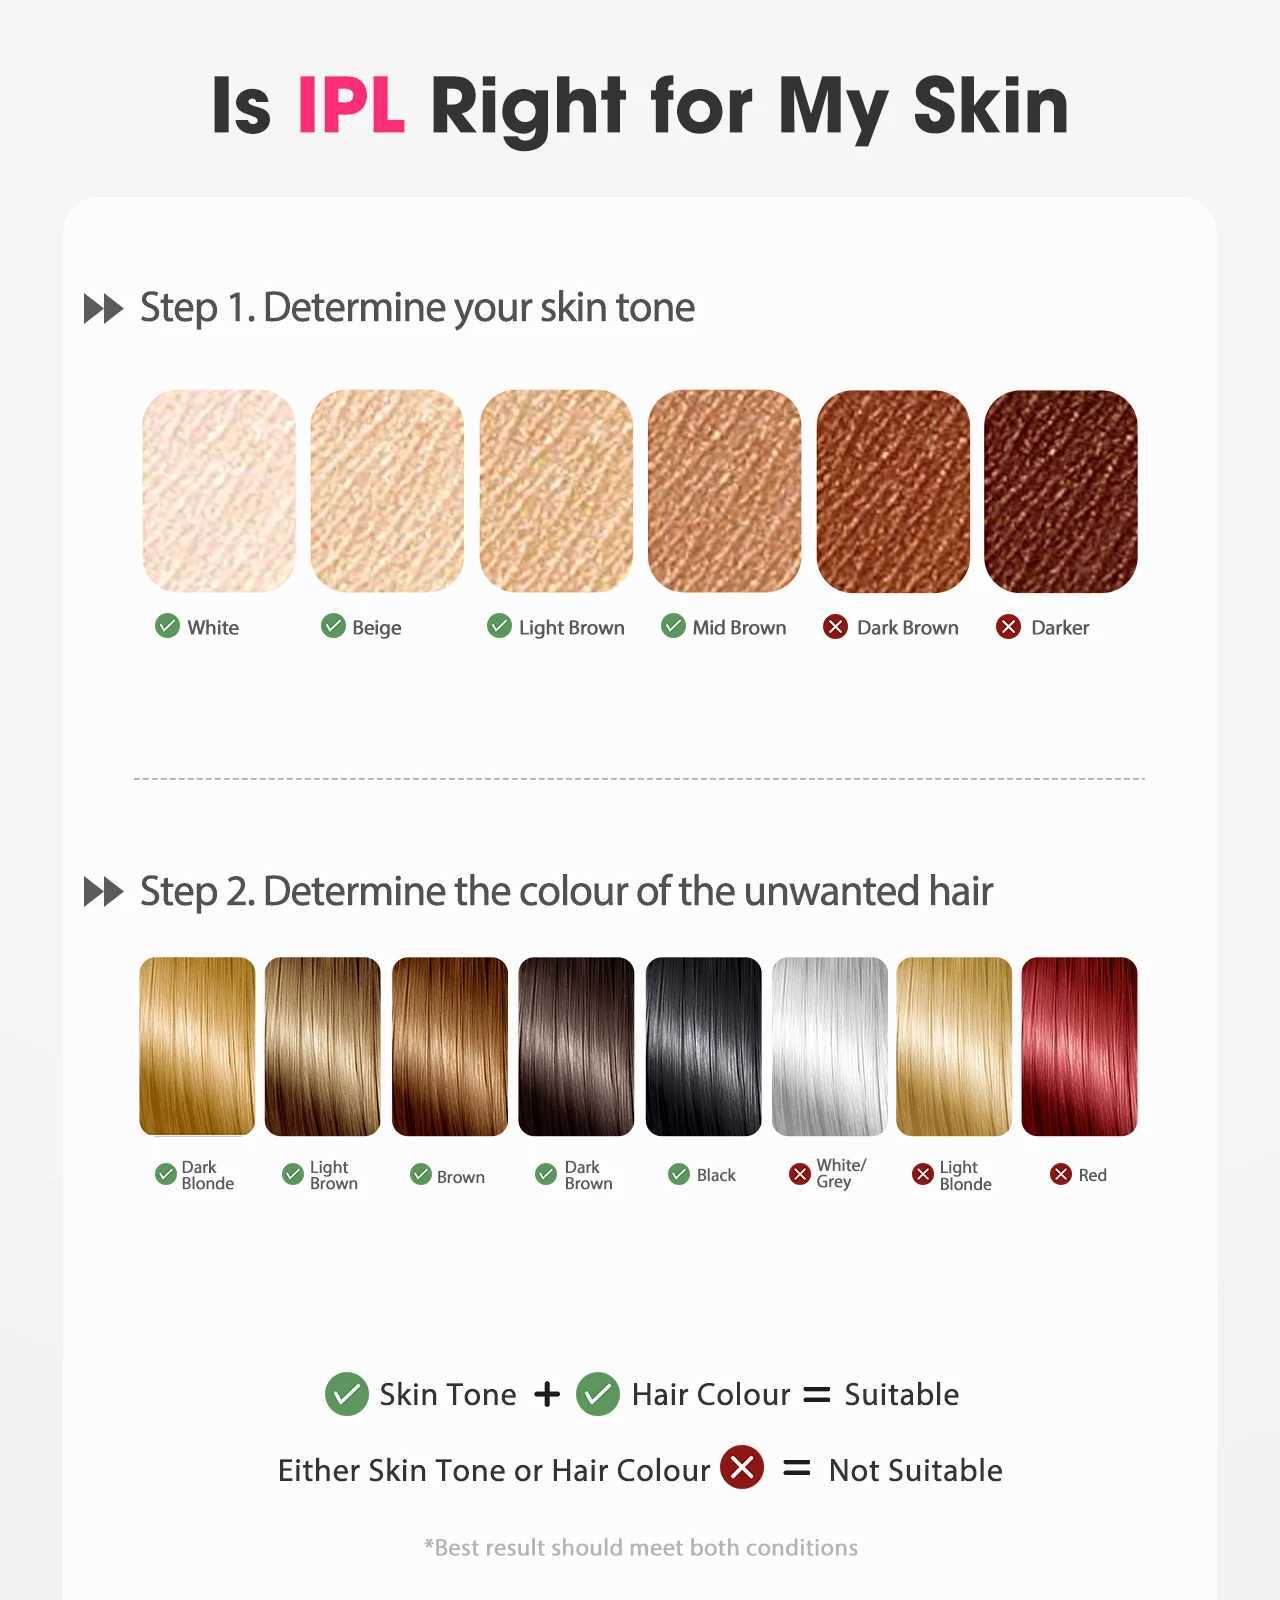Click the red X beside Darker
Screen dimensions: 1280x1600
[1008, 627]
